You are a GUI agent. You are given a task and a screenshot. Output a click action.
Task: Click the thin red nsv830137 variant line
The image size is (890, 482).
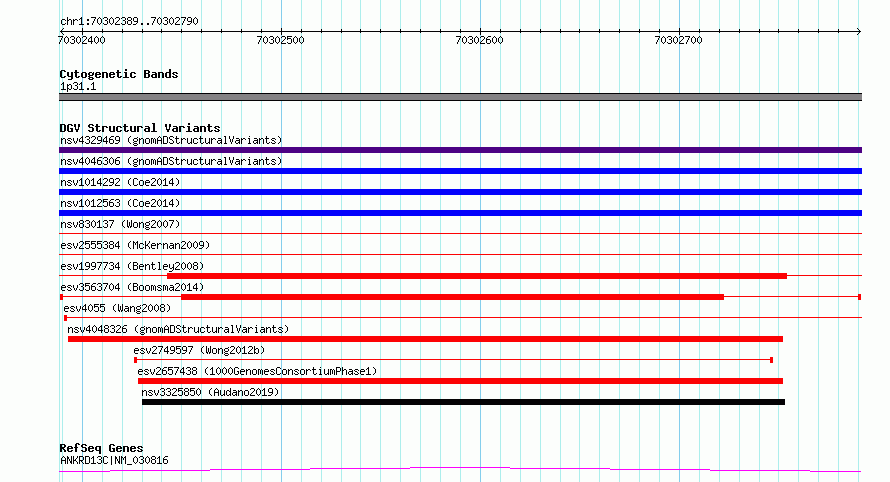tap(460, 233)
